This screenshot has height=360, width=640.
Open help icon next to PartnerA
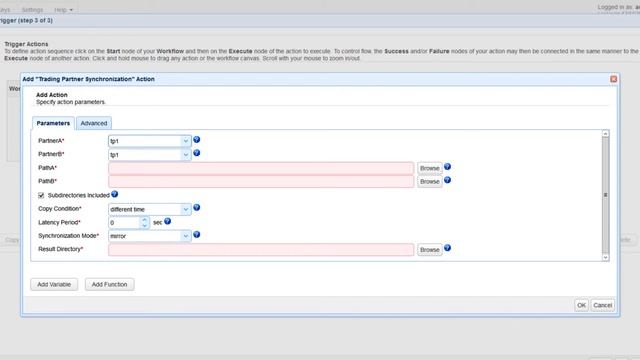click(197, 140)
